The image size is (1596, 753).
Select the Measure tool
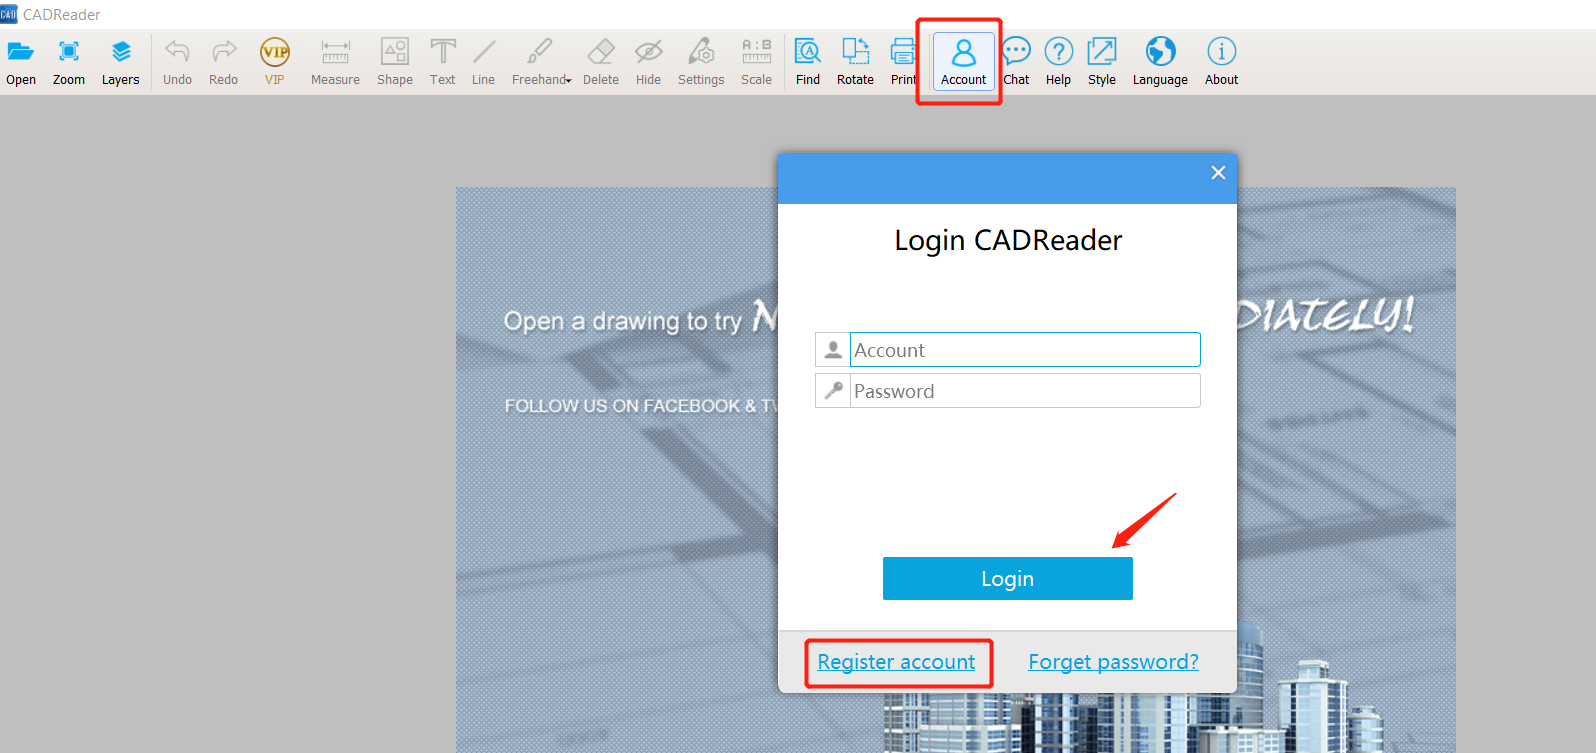tap(335, 62)
